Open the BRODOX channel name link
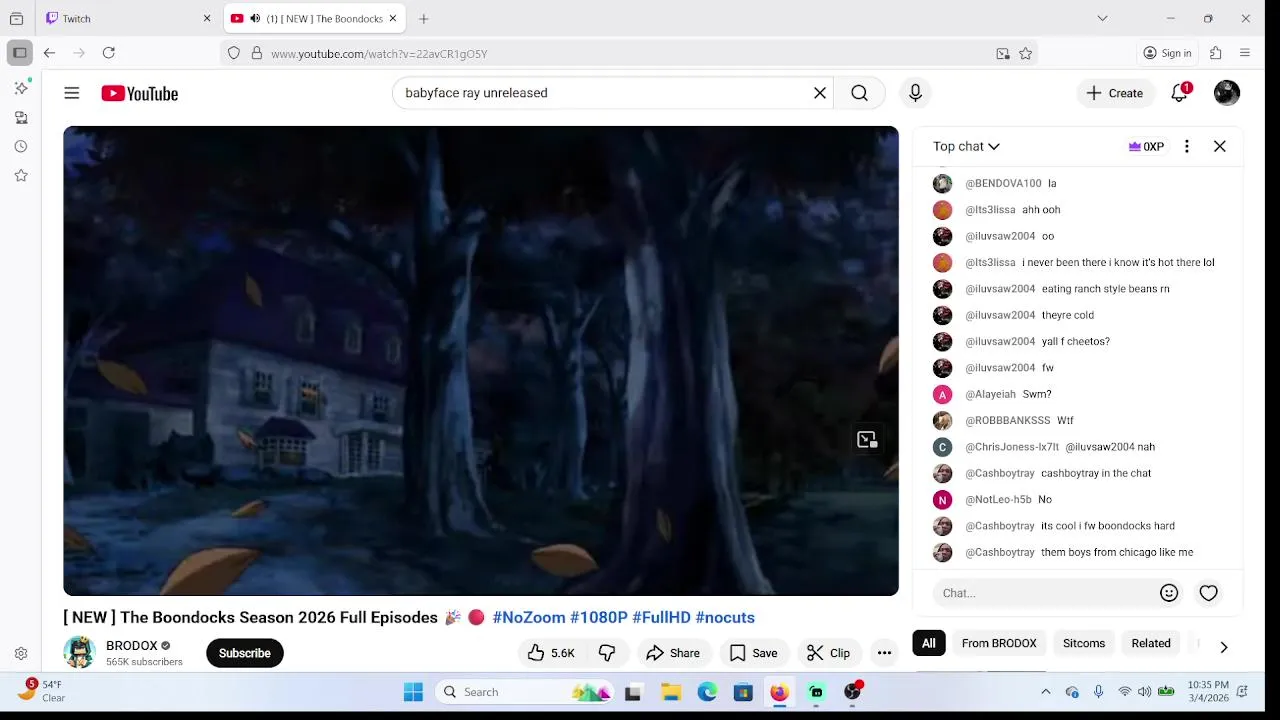The width and height of the screenshot is (1280, 720). pyautogui.click(x=132, y=646)
